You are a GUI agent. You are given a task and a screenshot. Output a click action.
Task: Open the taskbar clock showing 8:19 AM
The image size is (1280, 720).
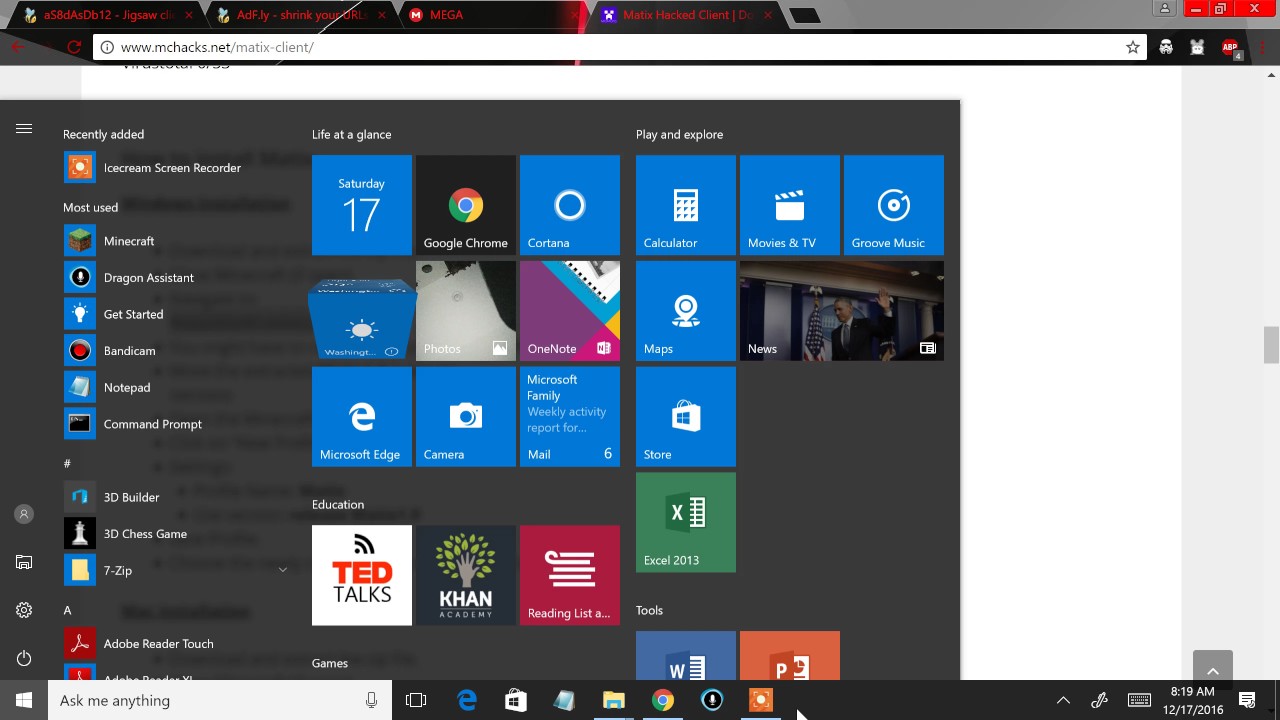coord(1192,700)
